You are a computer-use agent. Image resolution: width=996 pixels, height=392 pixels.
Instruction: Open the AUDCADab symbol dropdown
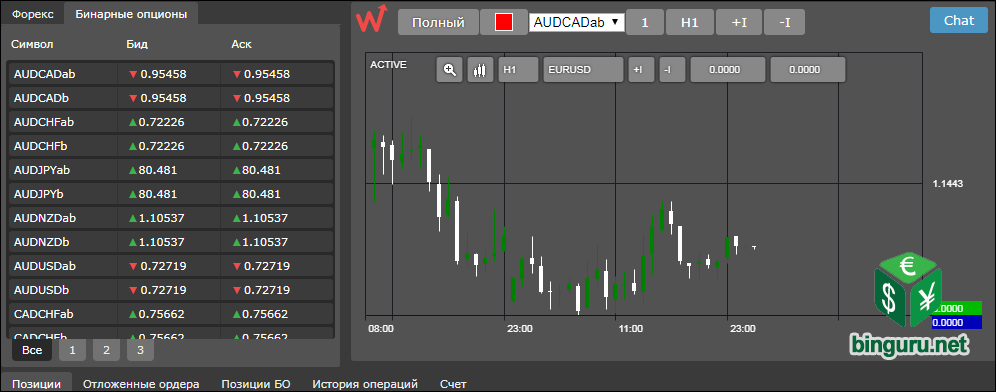[x=577, y=22]
